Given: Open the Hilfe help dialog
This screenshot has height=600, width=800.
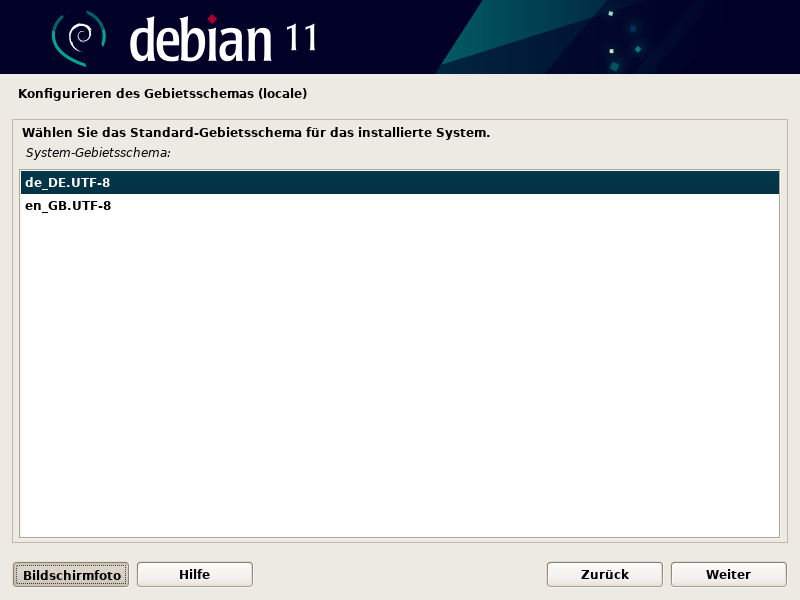Looking at the screenshot, I should [194, 574].
